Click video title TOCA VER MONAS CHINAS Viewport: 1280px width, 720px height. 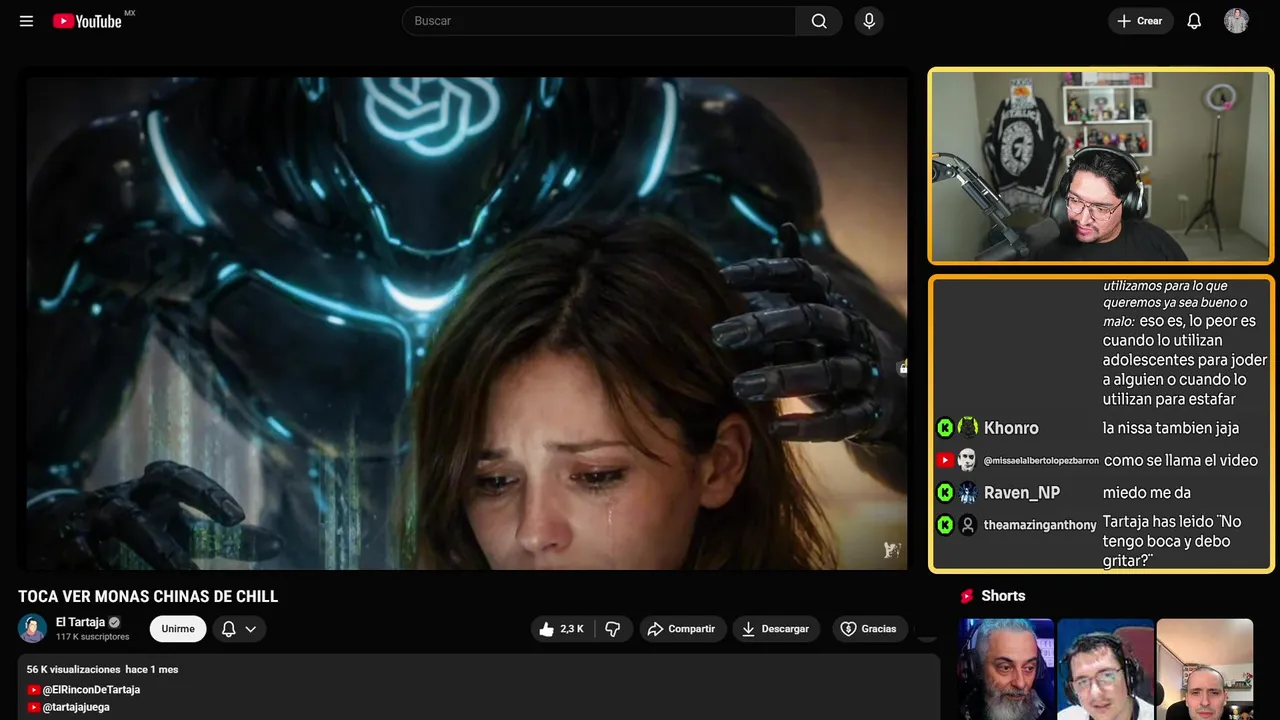click(148, 597)
